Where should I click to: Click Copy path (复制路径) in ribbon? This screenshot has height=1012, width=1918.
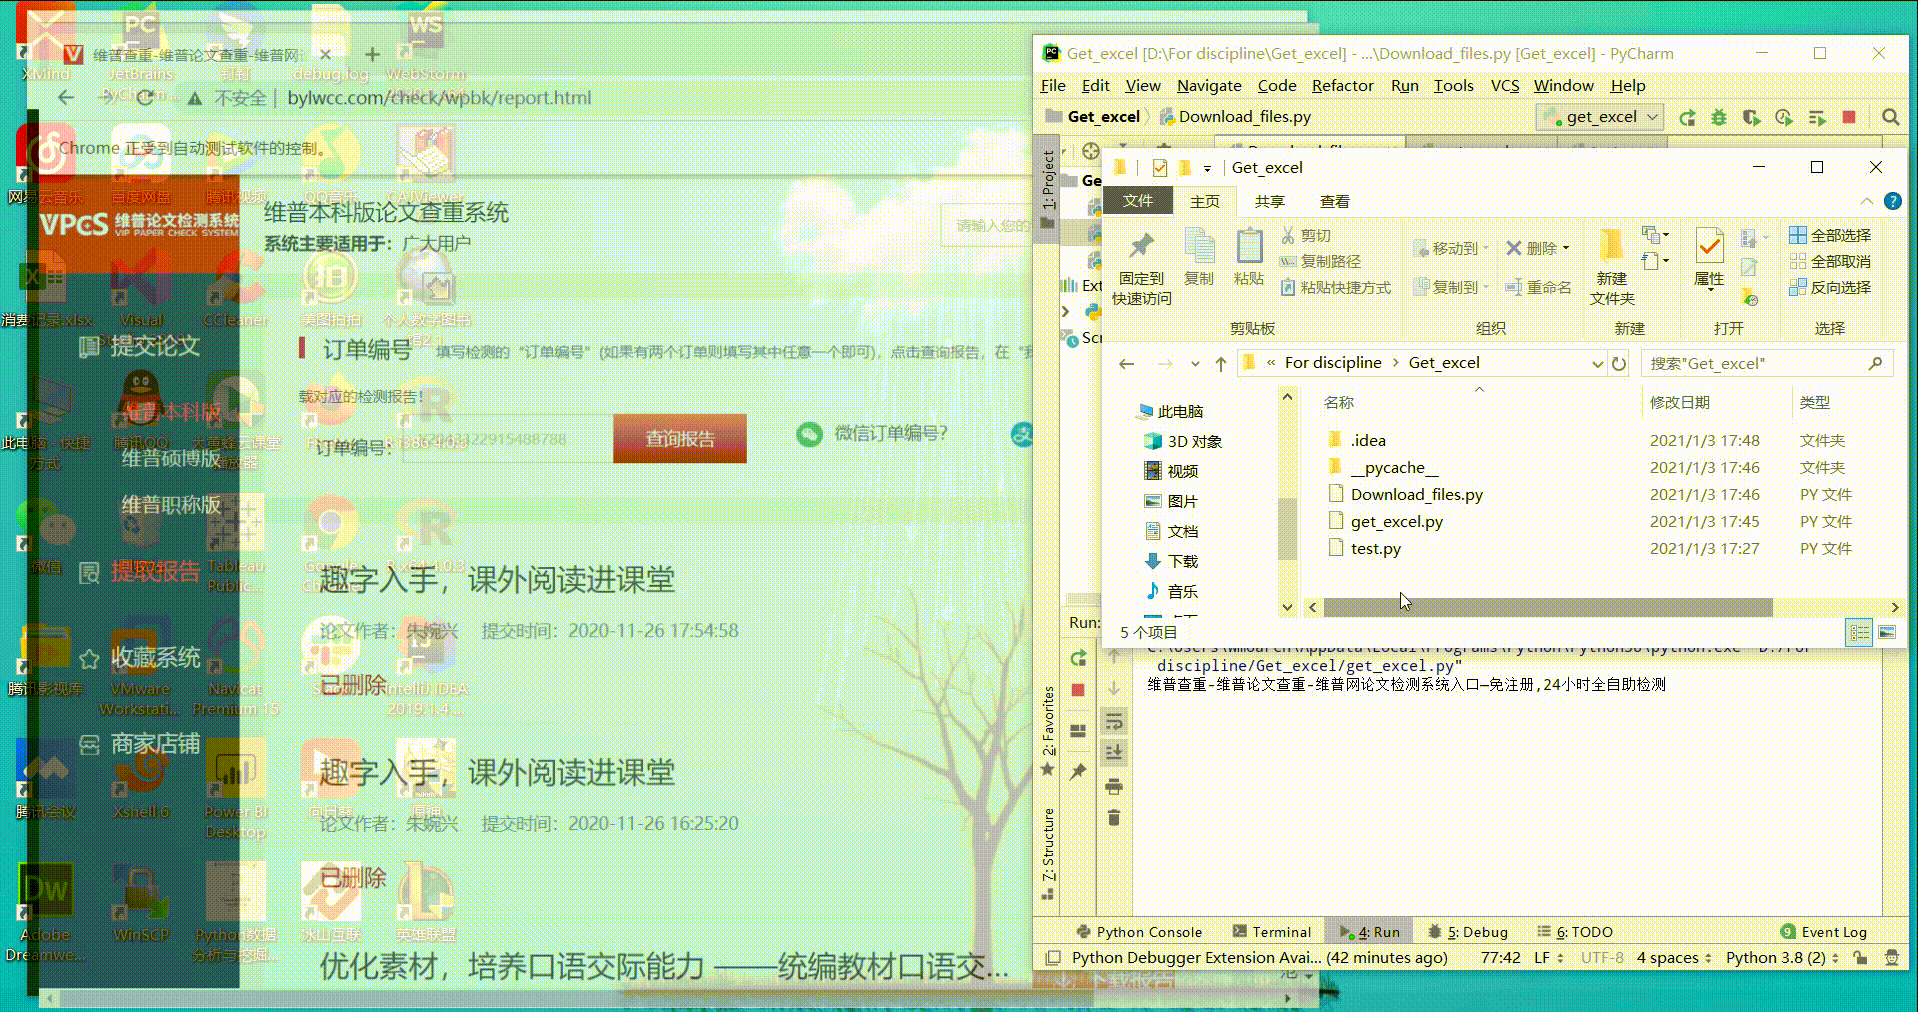pyautogui.click(x=1320, y=261)
